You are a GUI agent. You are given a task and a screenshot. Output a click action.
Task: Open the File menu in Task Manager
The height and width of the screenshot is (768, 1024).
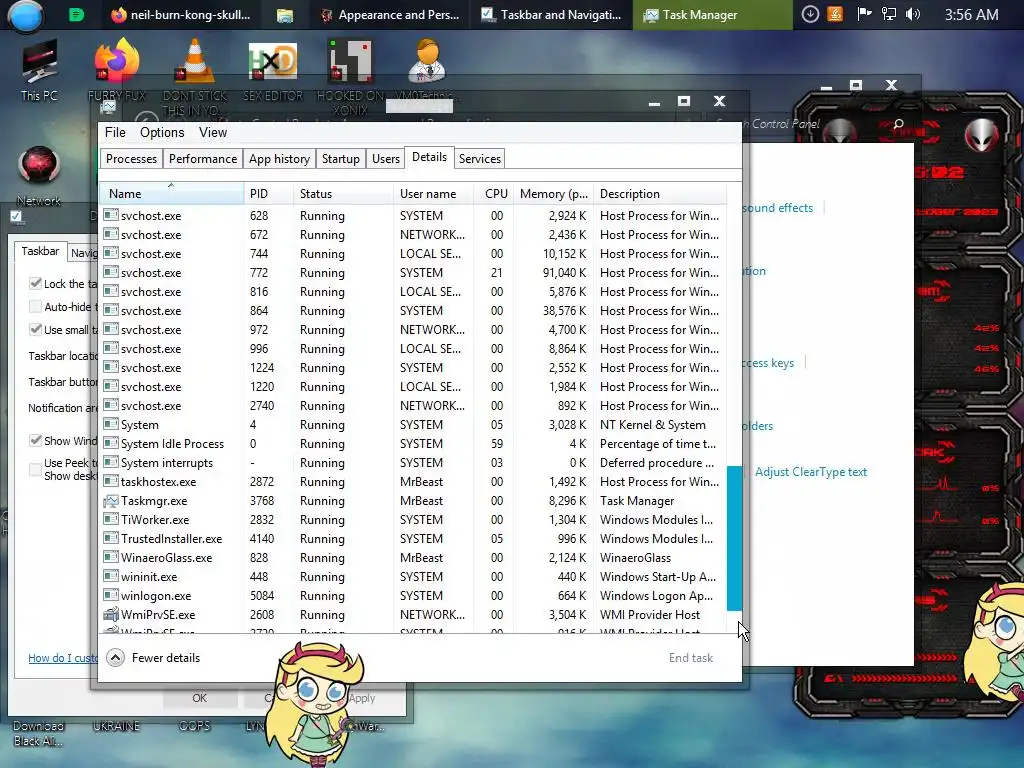pyautogui.click(x=115, y=133)
